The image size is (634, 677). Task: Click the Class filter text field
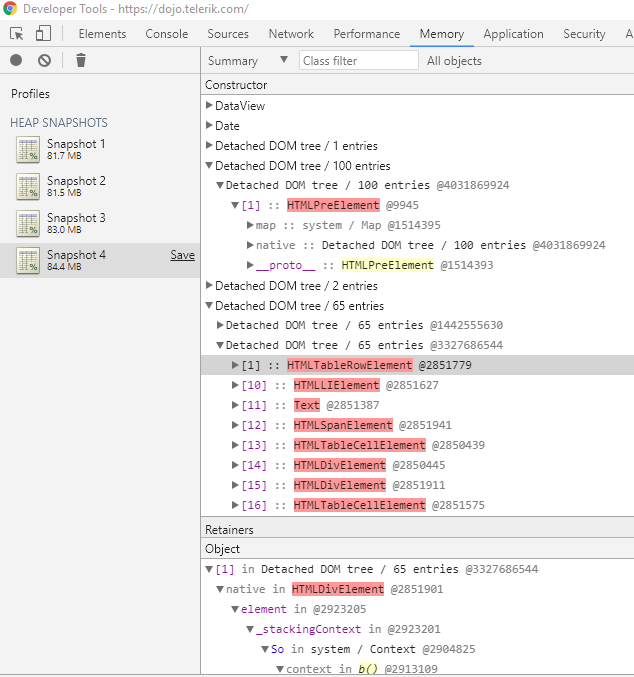pos(359,61)
